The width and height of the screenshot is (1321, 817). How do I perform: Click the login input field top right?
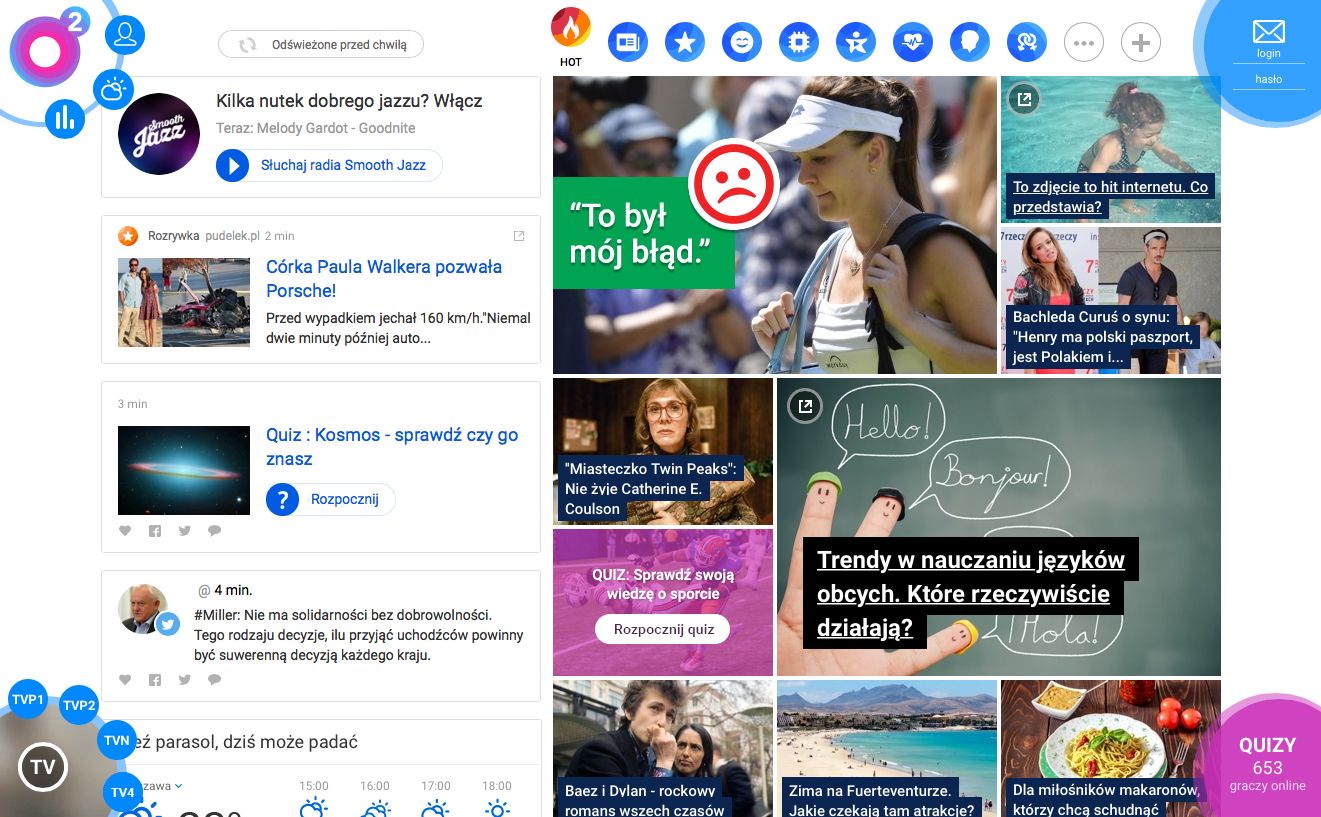(1268, 52)
